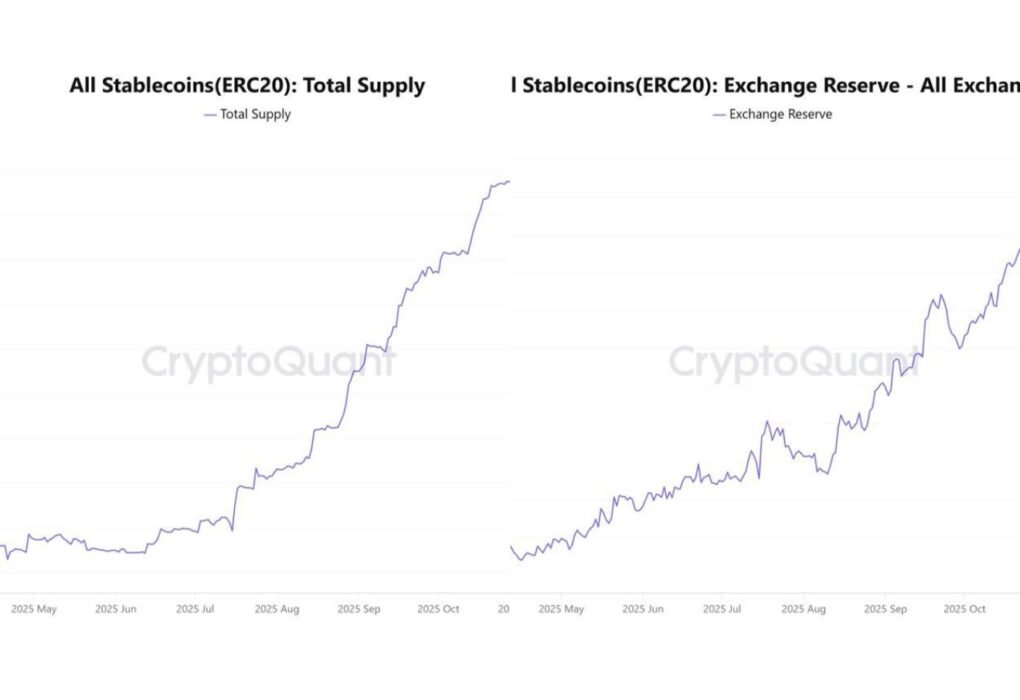Image resolution: width=1020 pixels, height=700 pixels.
Task: Pick 2025 Oct label under Total Supply chart
Action: point(438,608)
